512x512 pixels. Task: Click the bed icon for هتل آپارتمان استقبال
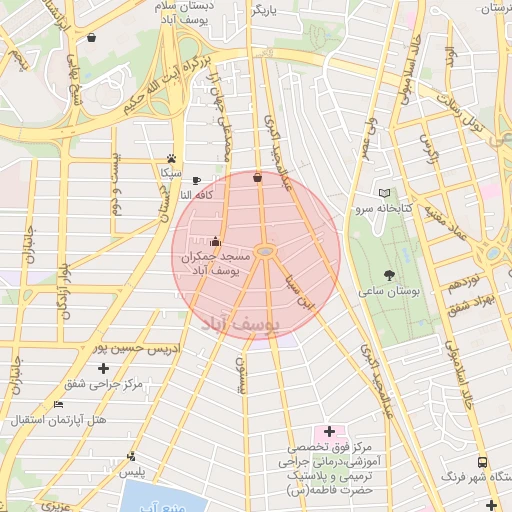tap(59, 404)
